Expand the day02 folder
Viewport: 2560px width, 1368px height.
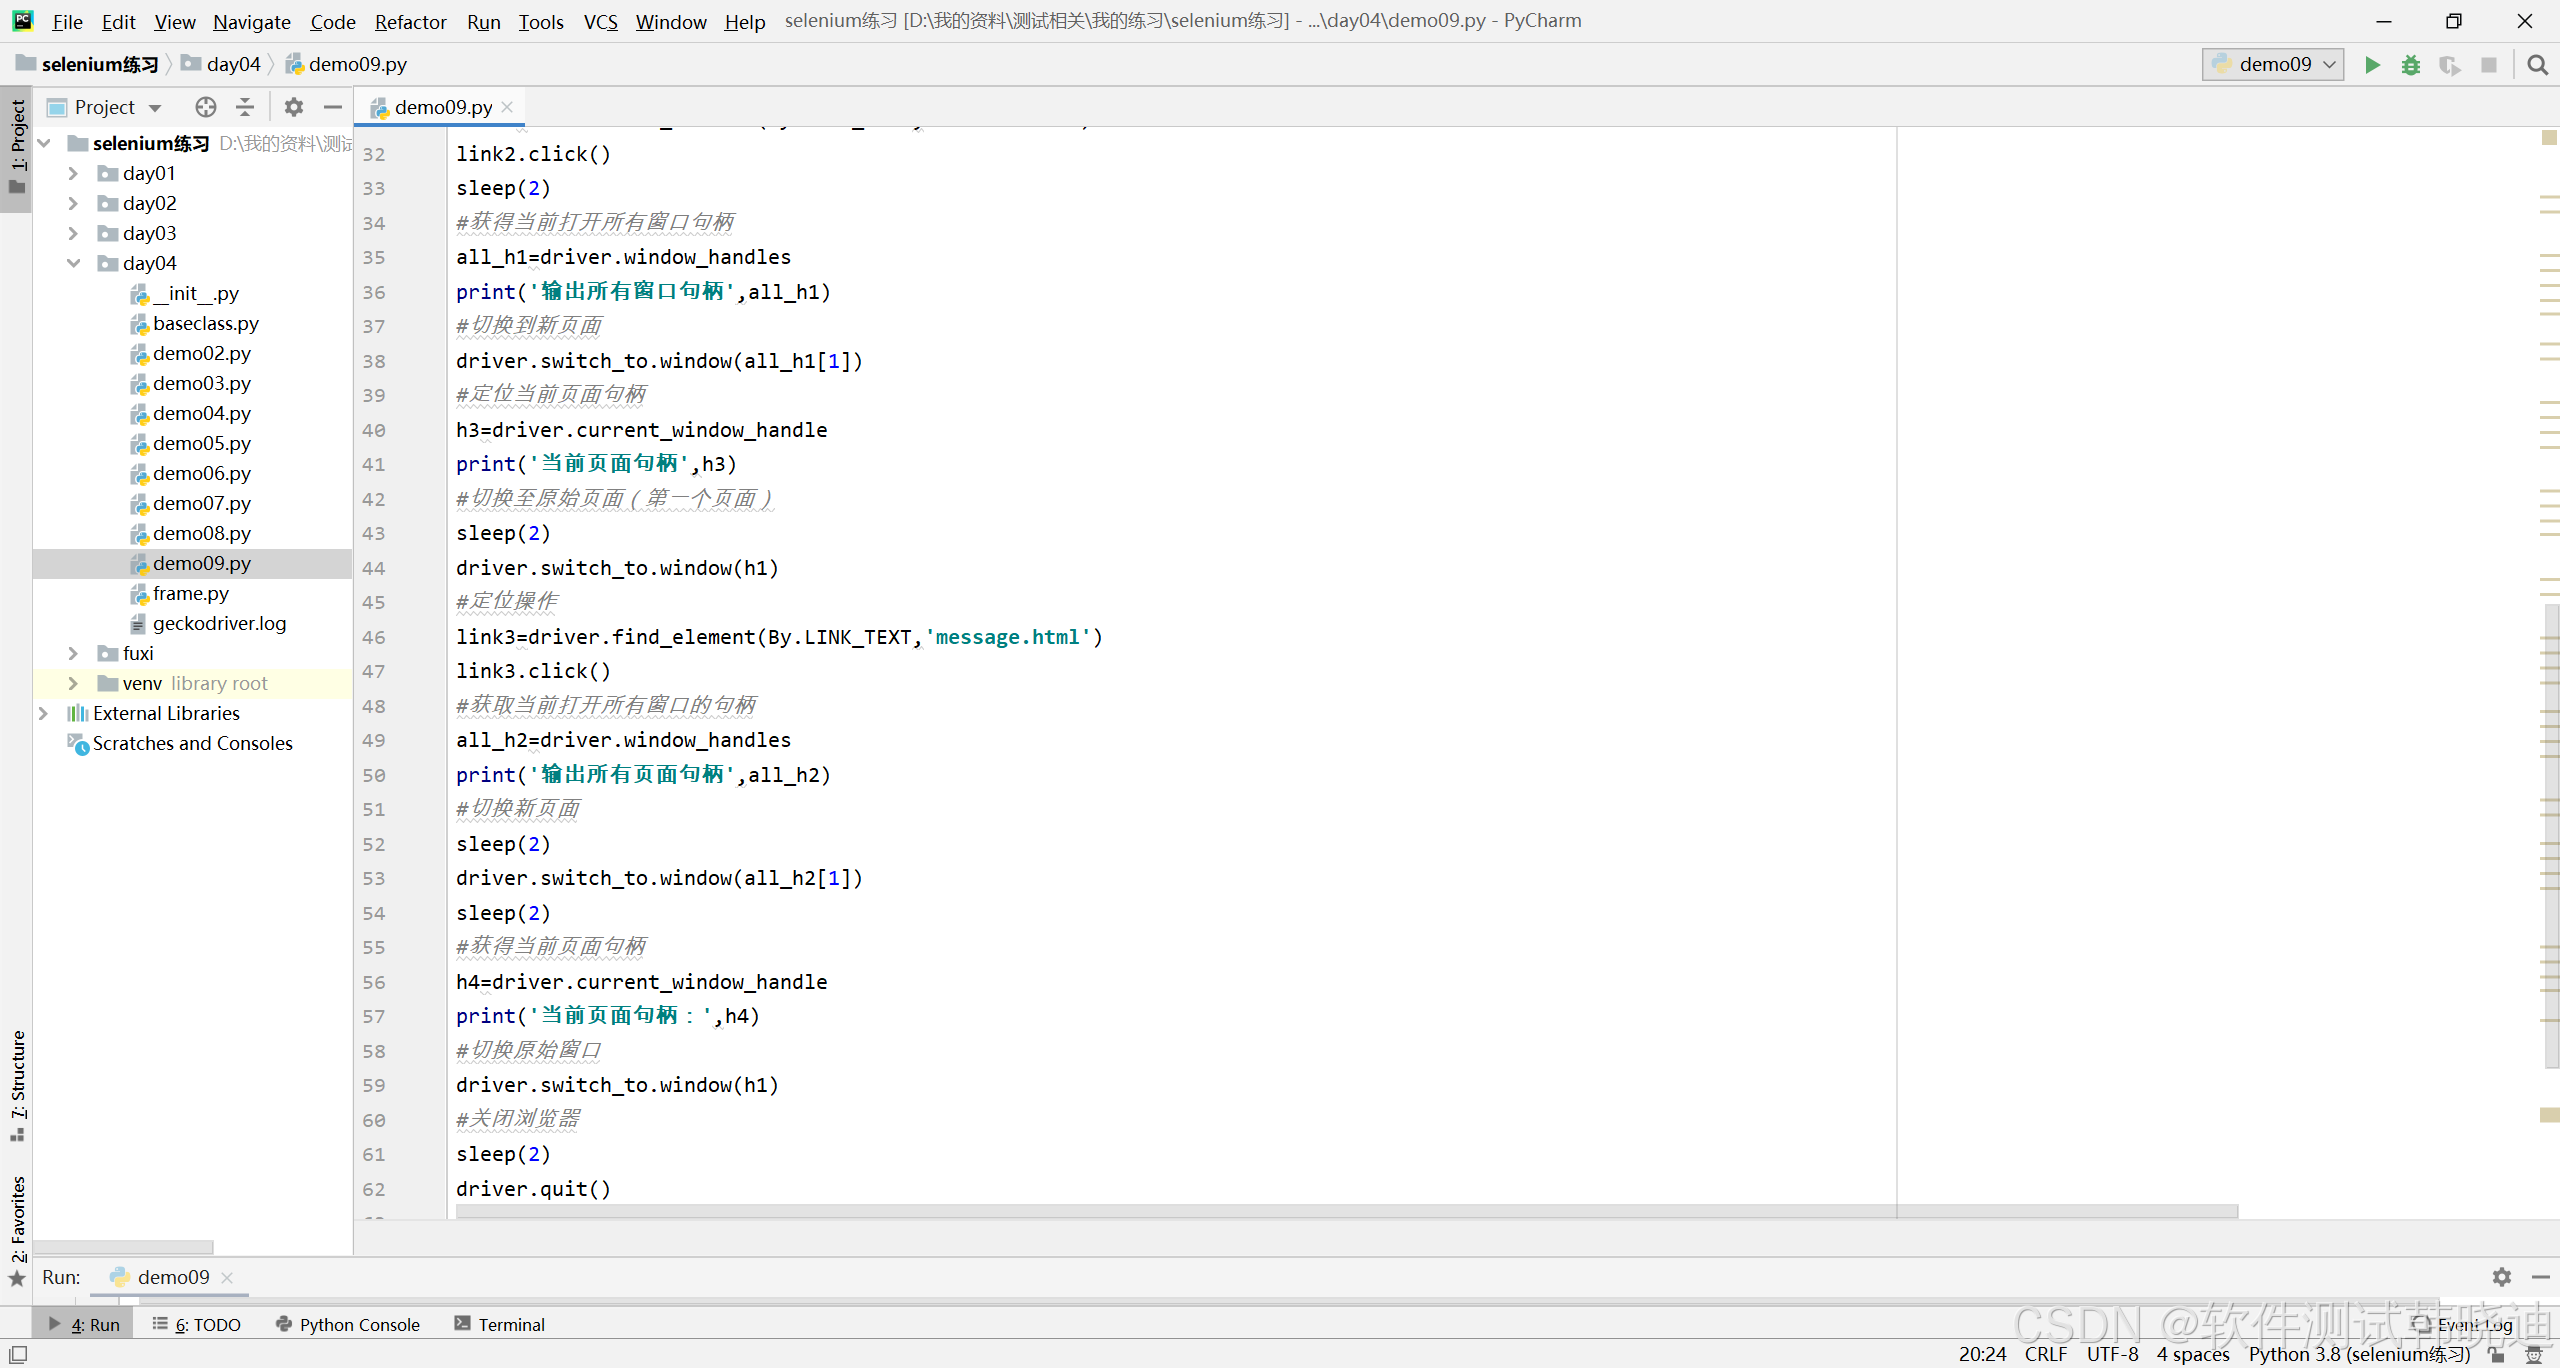click(x=73, y=203)
